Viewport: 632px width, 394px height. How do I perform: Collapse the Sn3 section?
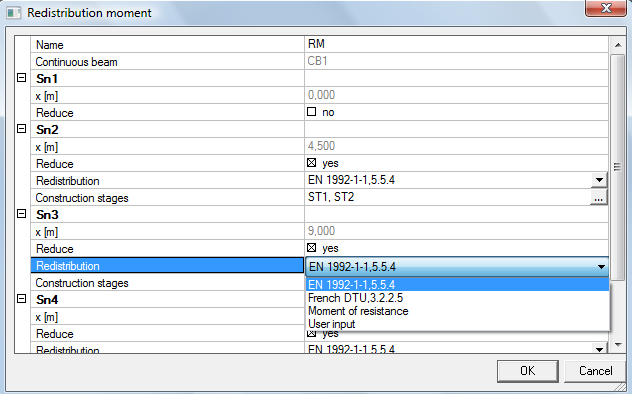[x=22, y=214]
